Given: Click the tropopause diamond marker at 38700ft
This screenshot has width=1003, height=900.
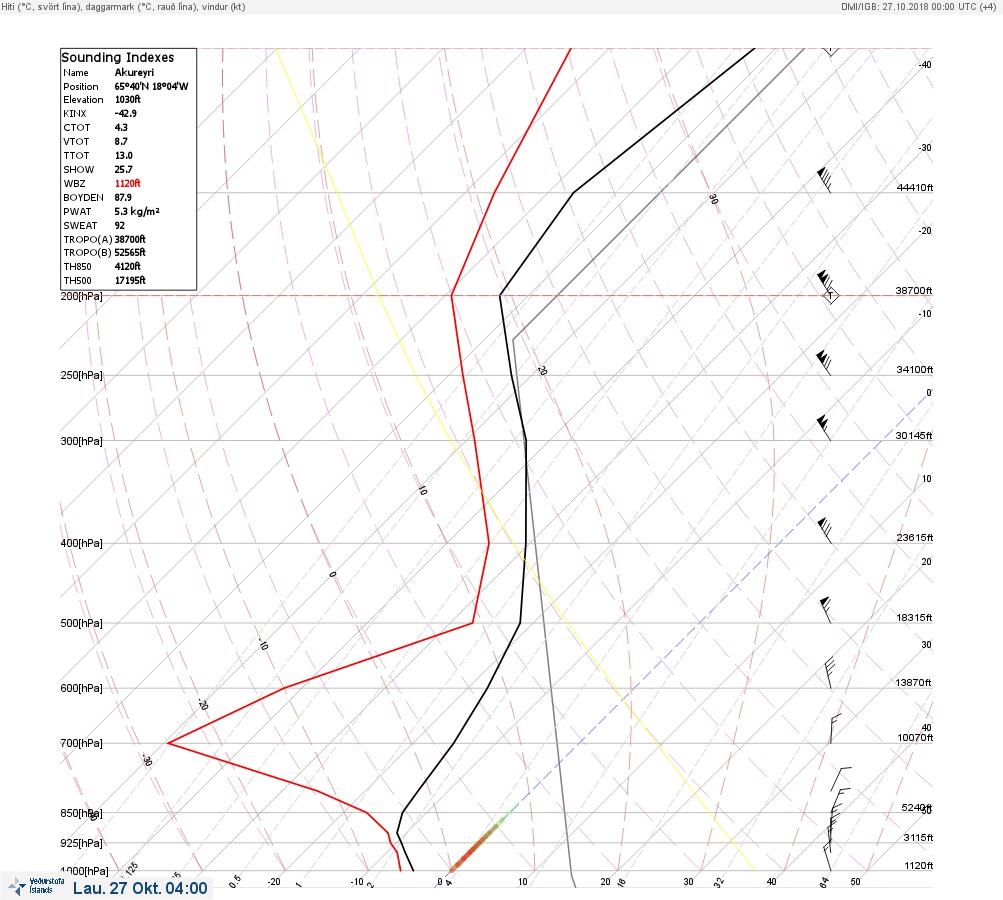Looking at the screenshot, I should [x=830, y=296].
